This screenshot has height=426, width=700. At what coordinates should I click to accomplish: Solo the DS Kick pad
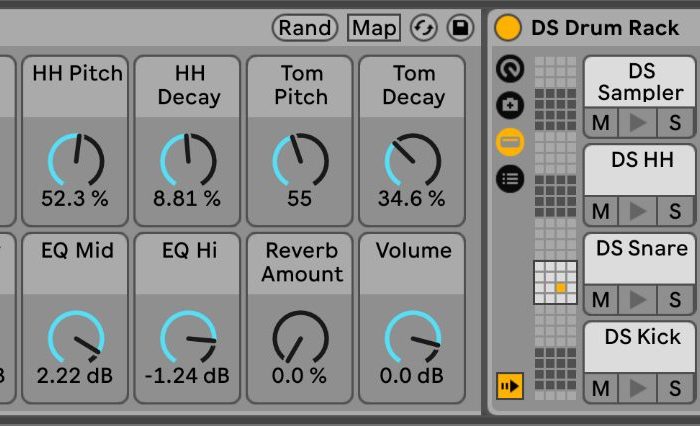tap(675, 388)
